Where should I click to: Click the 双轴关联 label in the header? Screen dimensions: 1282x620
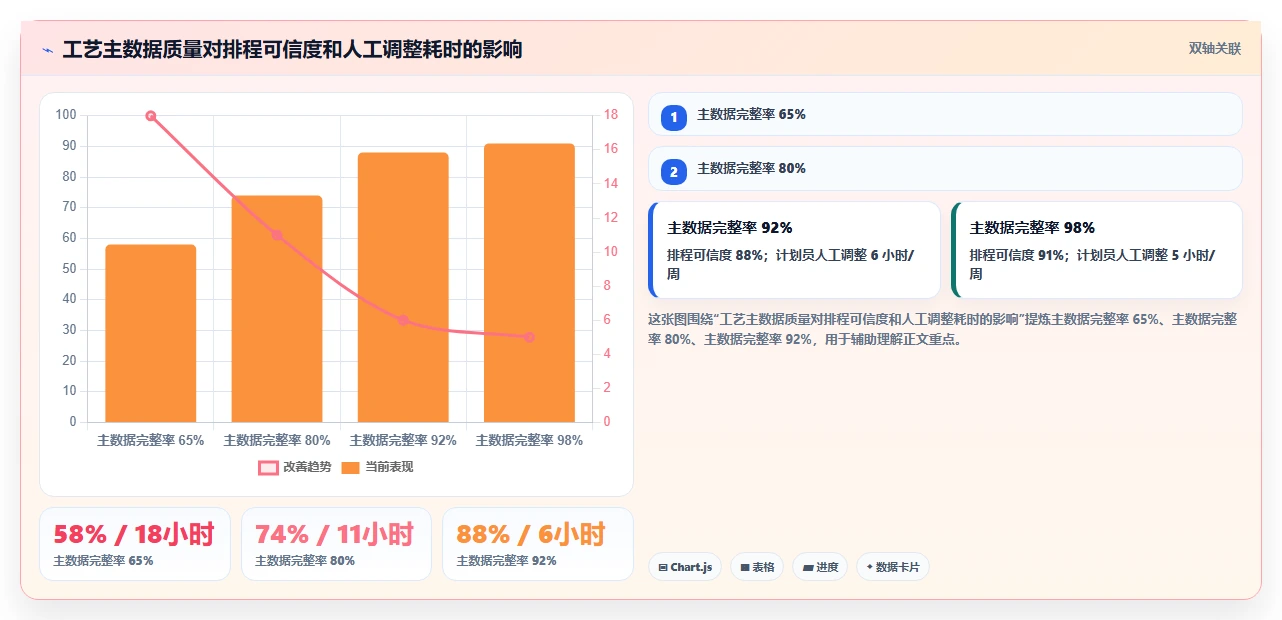pyautogui.click(x=1215, y=49)
